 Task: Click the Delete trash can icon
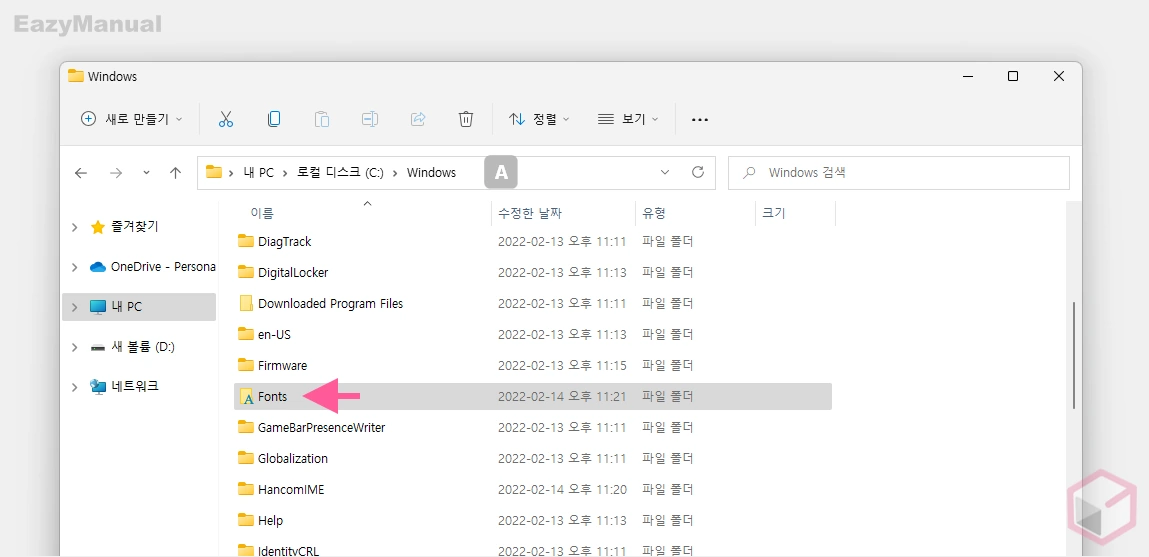pos(466,119)
